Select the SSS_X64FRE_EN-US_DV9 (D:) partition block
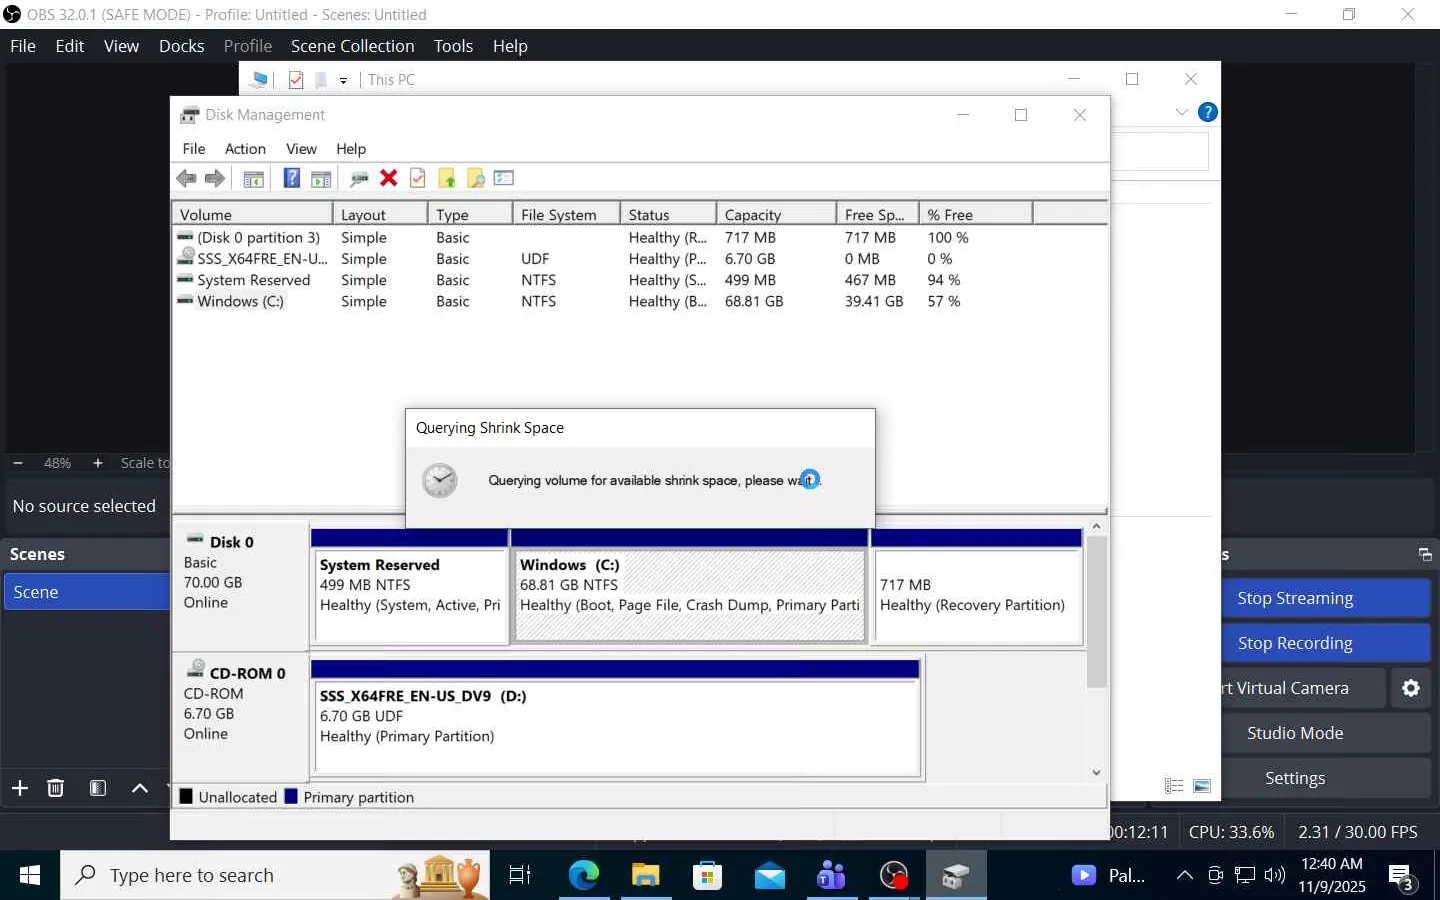The width and height of the screenshot is (1440, 900). pos(615,717)
